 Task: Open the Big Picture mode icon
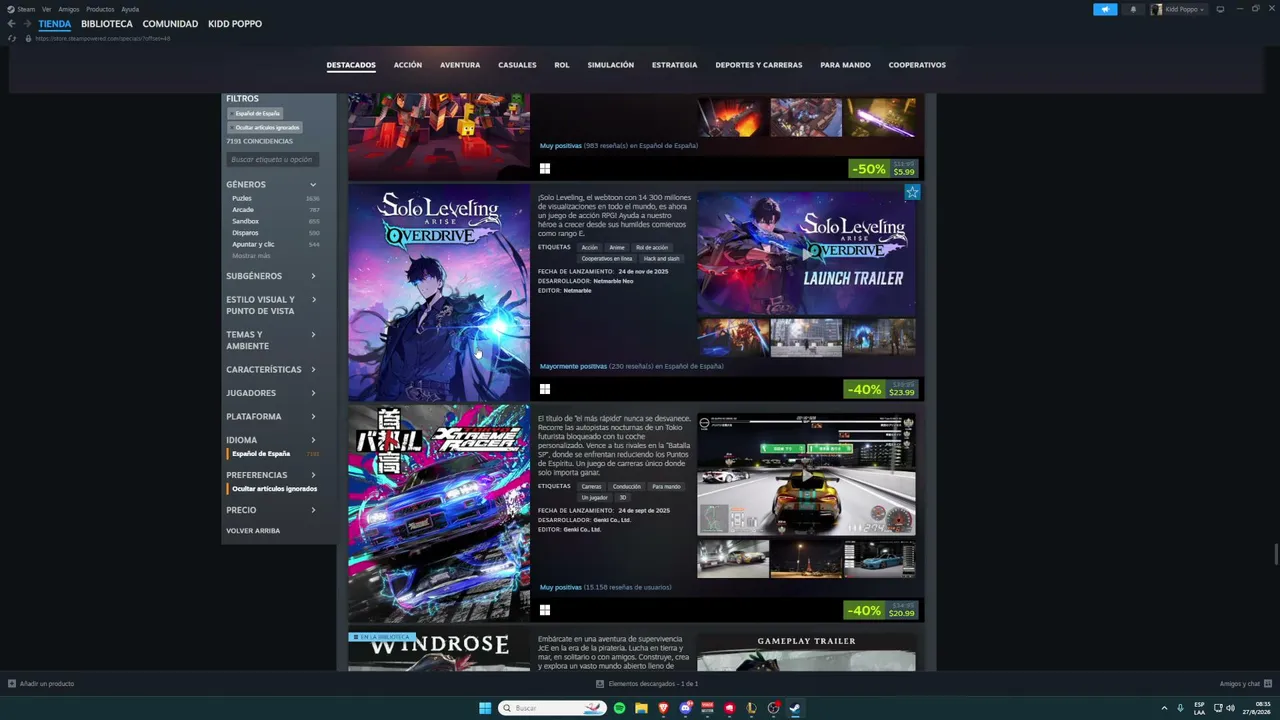(1220, 9)
